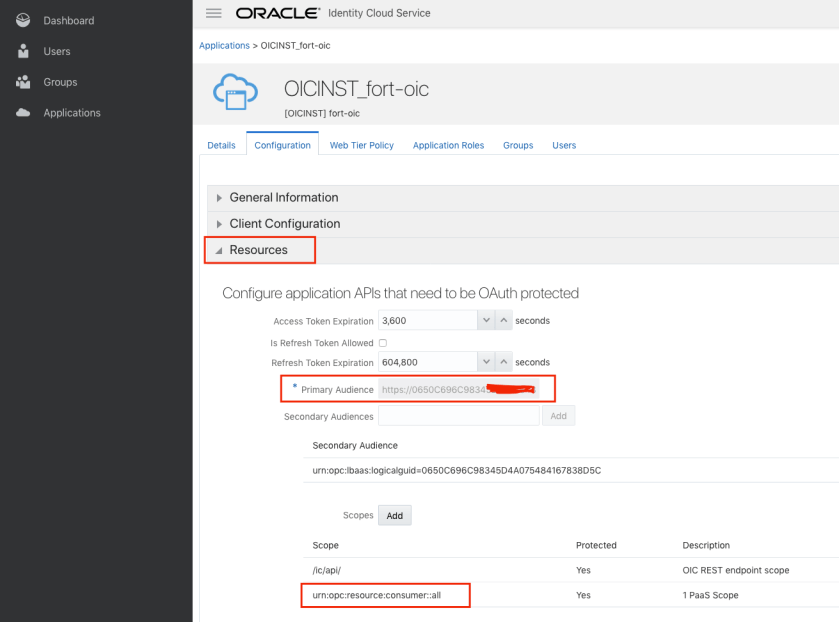Switch to the Application Roles tab
This screenshot has width=839, height=622.
click(x=448, y=145)
